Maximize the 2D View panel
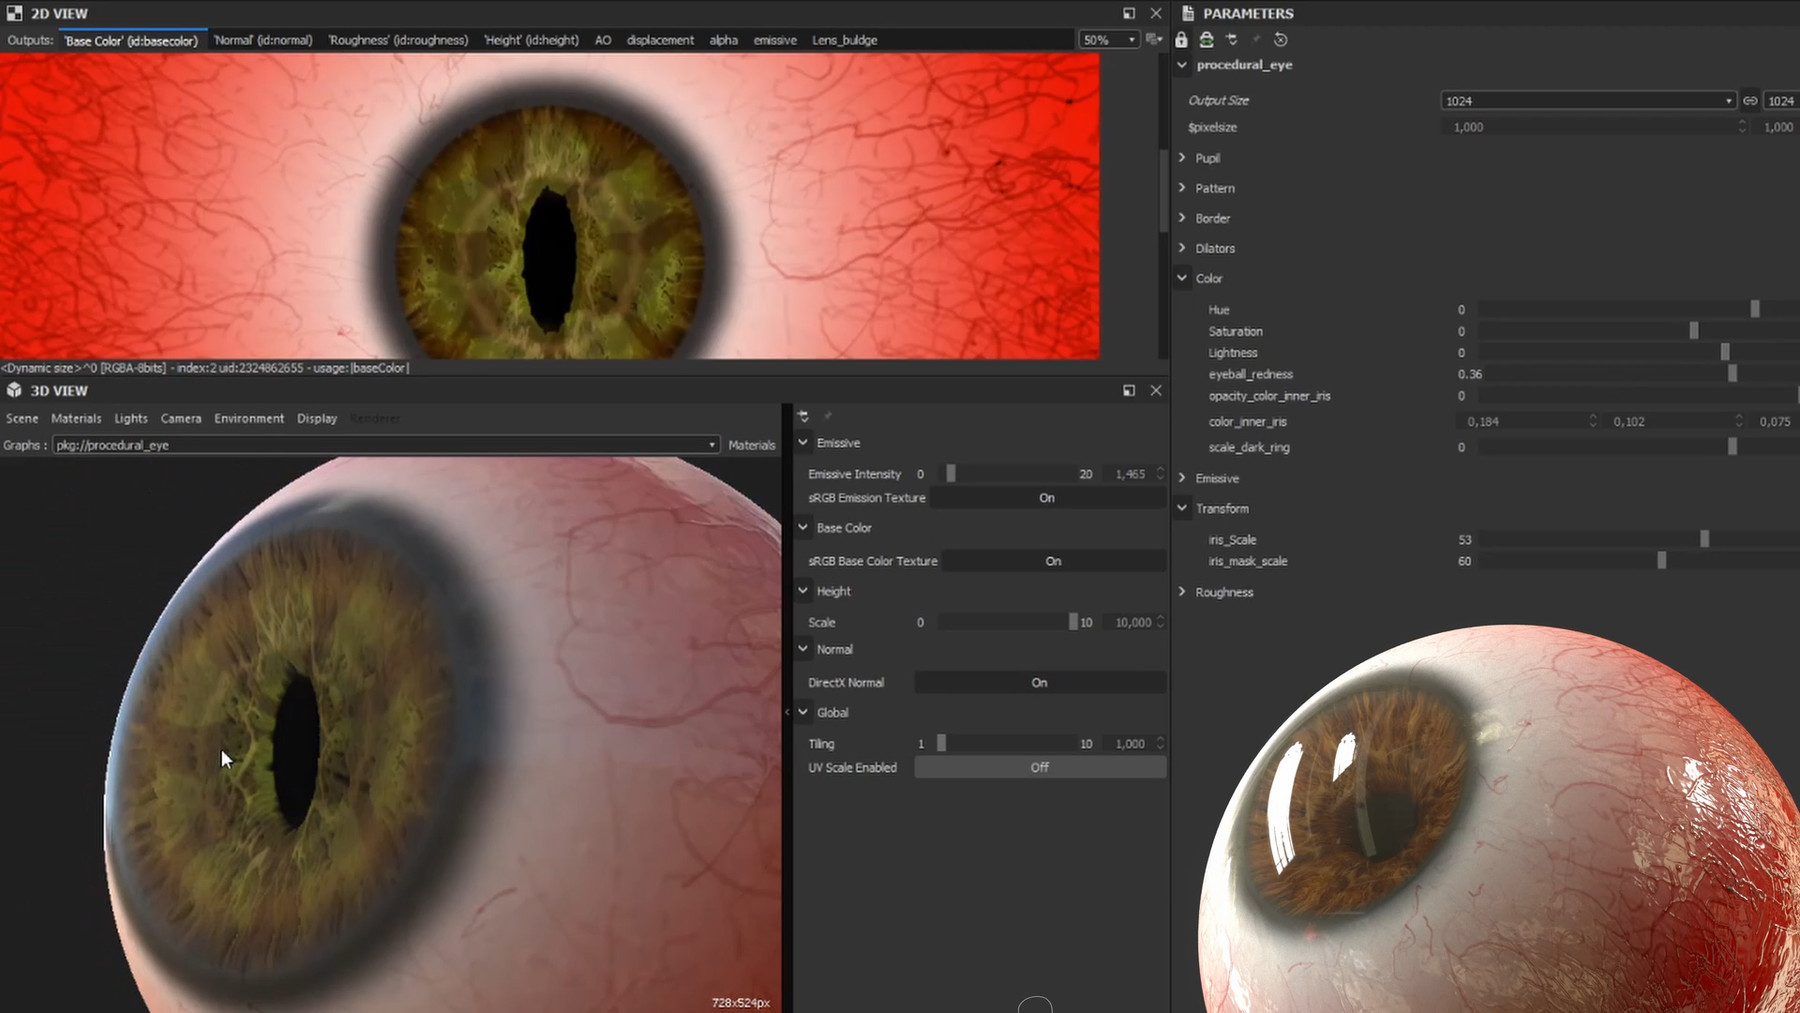 coord(1129,13)
